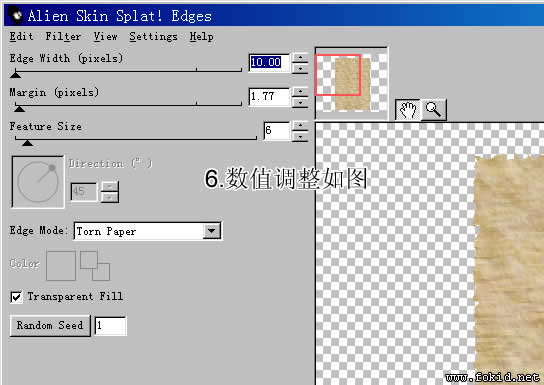Open the Settings menu

coord(153,37)
